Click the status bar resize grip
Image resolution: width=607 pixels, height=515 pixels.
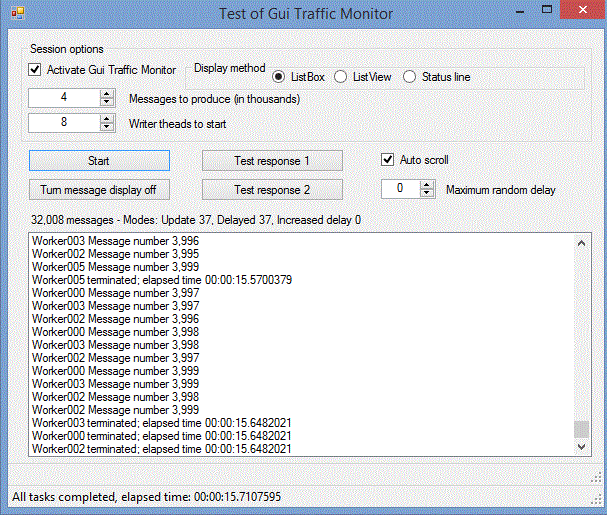pyautogui.click(x=596, y=500)
